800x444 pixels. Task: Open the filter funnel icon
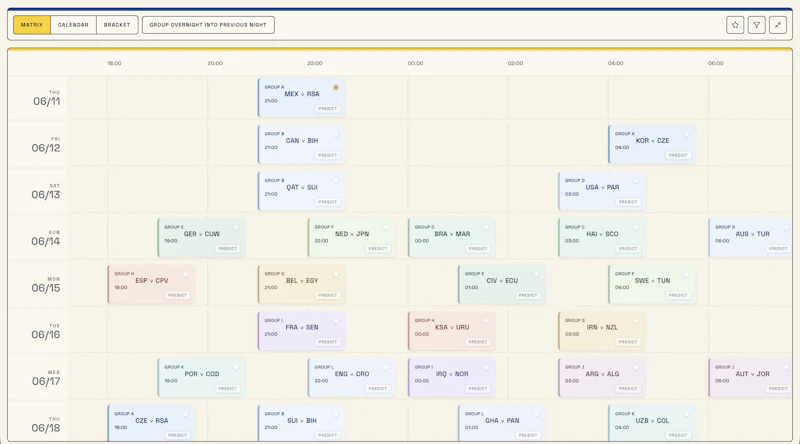tap(757, 25)
